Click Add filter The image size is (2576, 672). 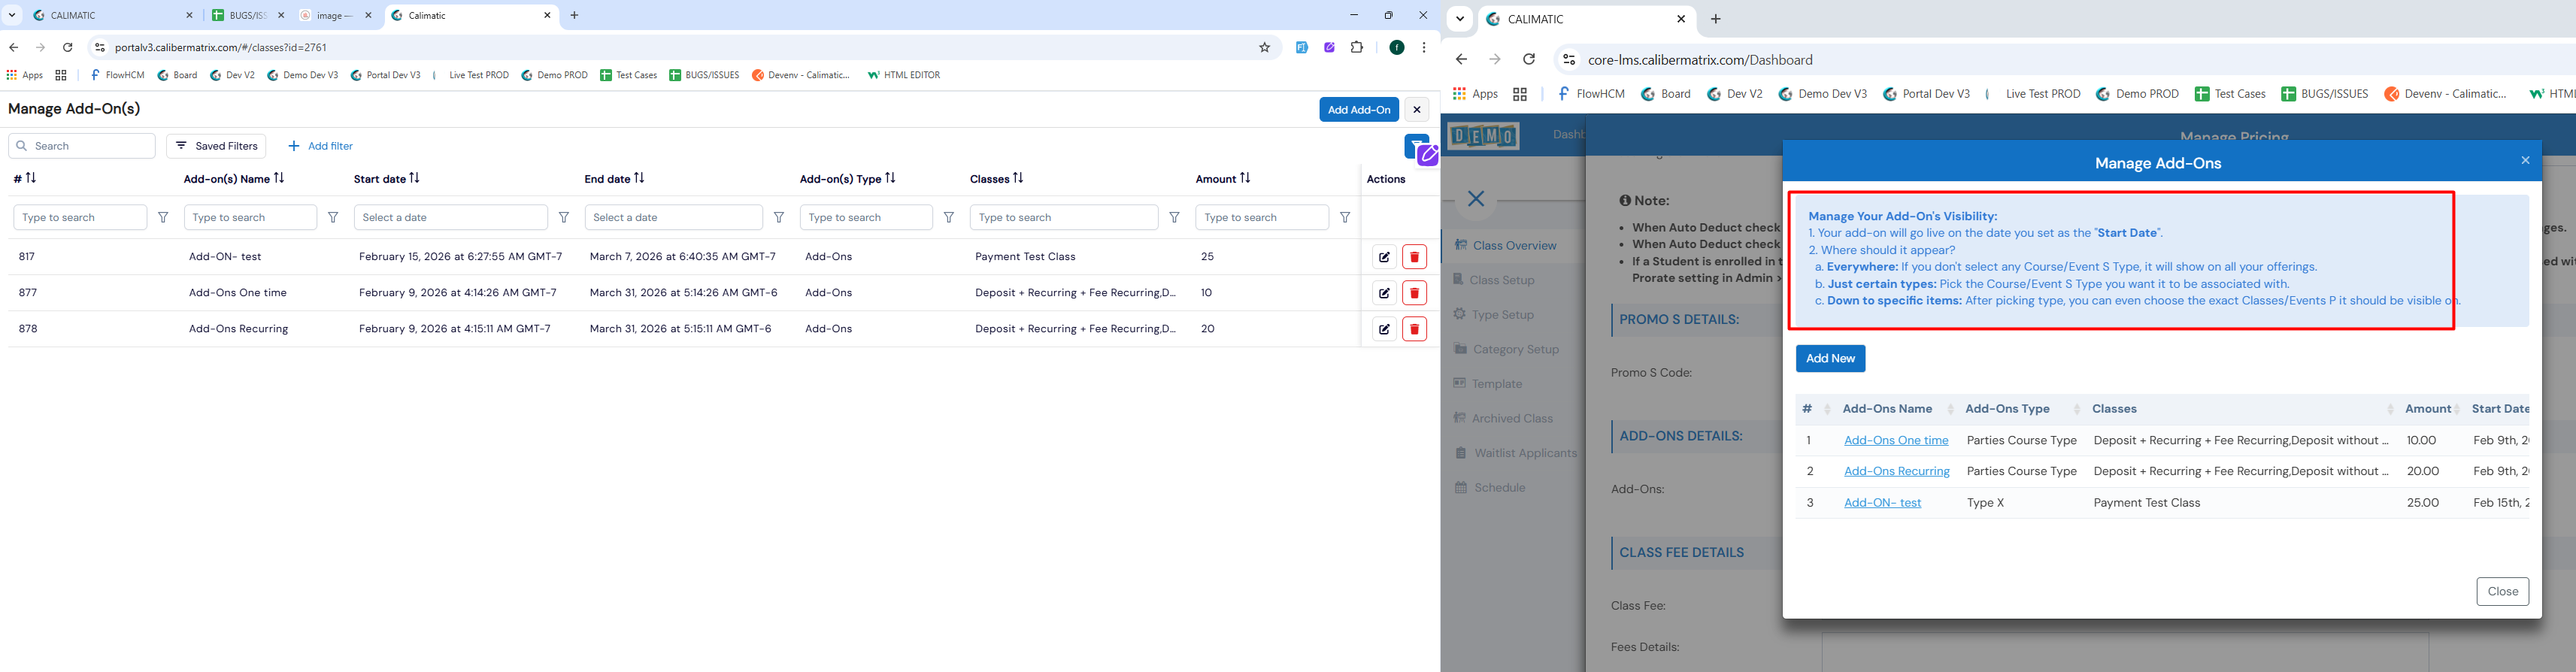(x=320, y=146)
